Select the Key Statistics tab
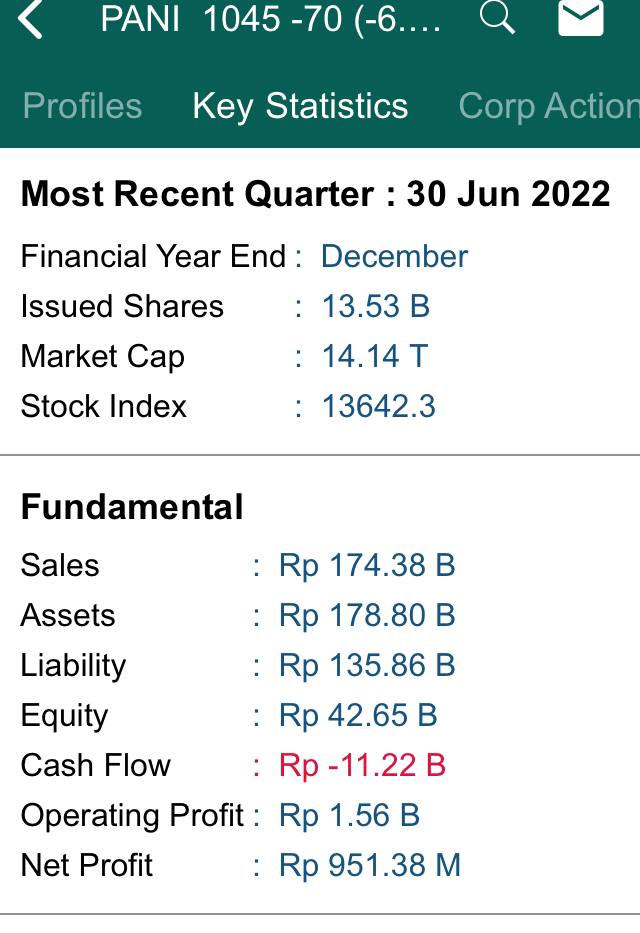 coord(301,105)
